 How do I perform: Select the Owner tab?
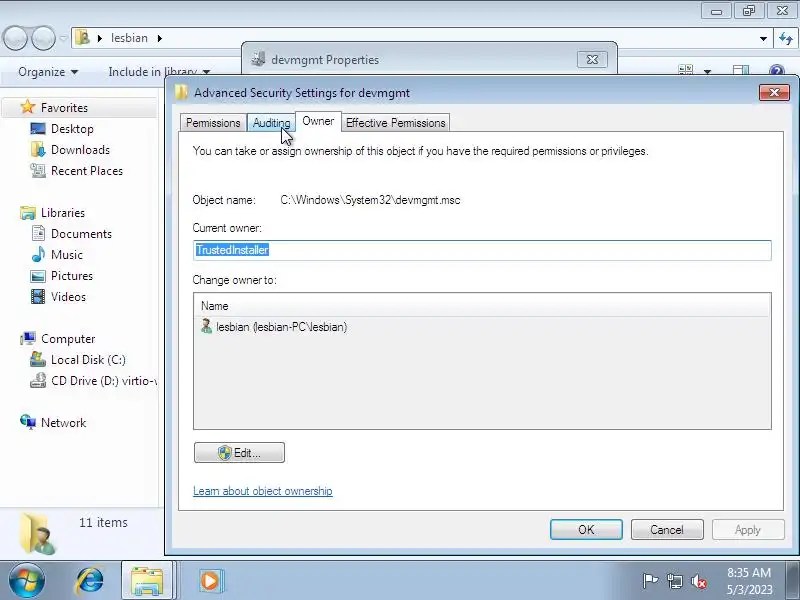pos(318,121)
